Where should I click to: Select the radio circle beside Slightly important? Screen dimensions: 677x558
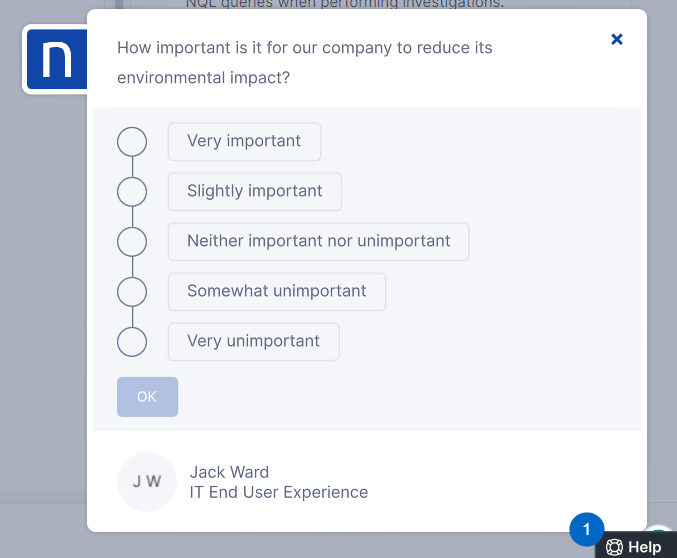click(132, 192)
